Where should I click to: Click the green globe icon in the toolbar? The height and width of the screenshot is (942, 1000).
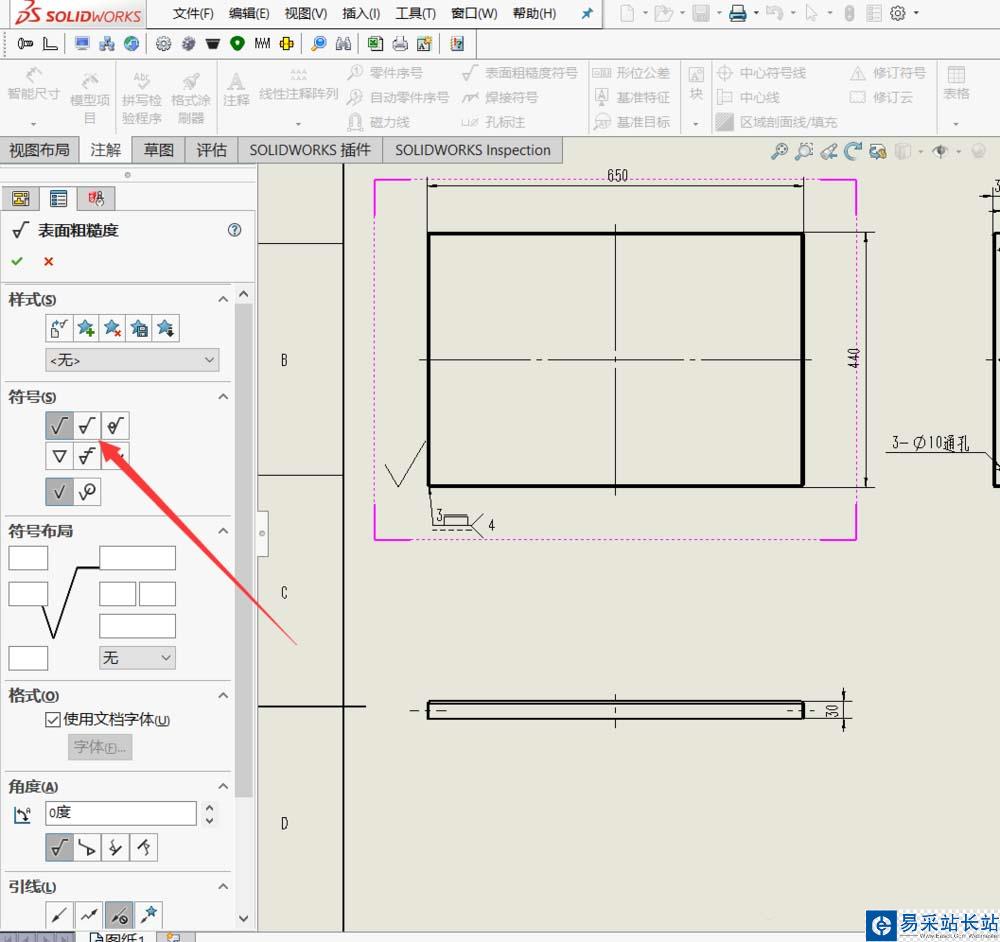pos(131,43)
